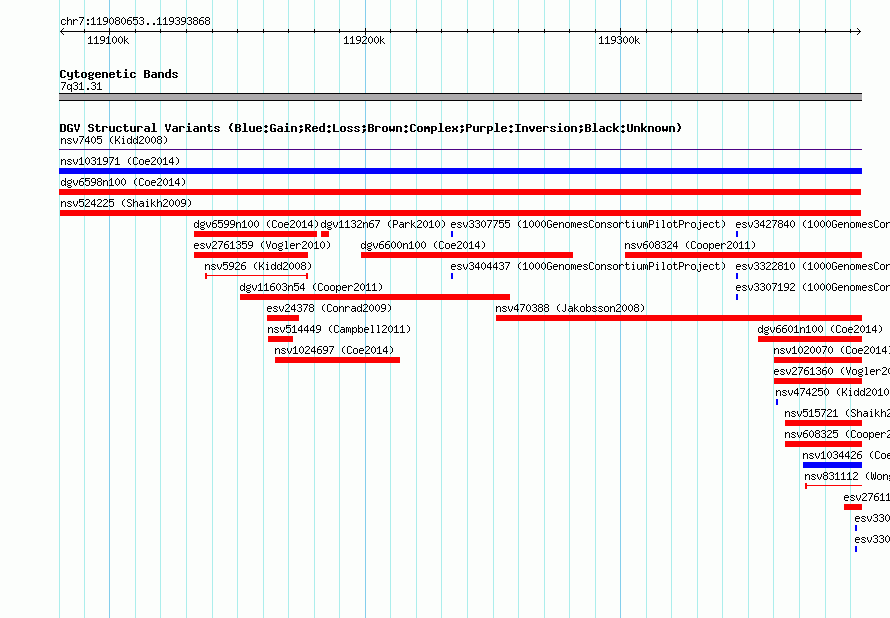Click the nsv5926 (Kidd2008) thin red span
Screen dimensions: 890x618
257,276
